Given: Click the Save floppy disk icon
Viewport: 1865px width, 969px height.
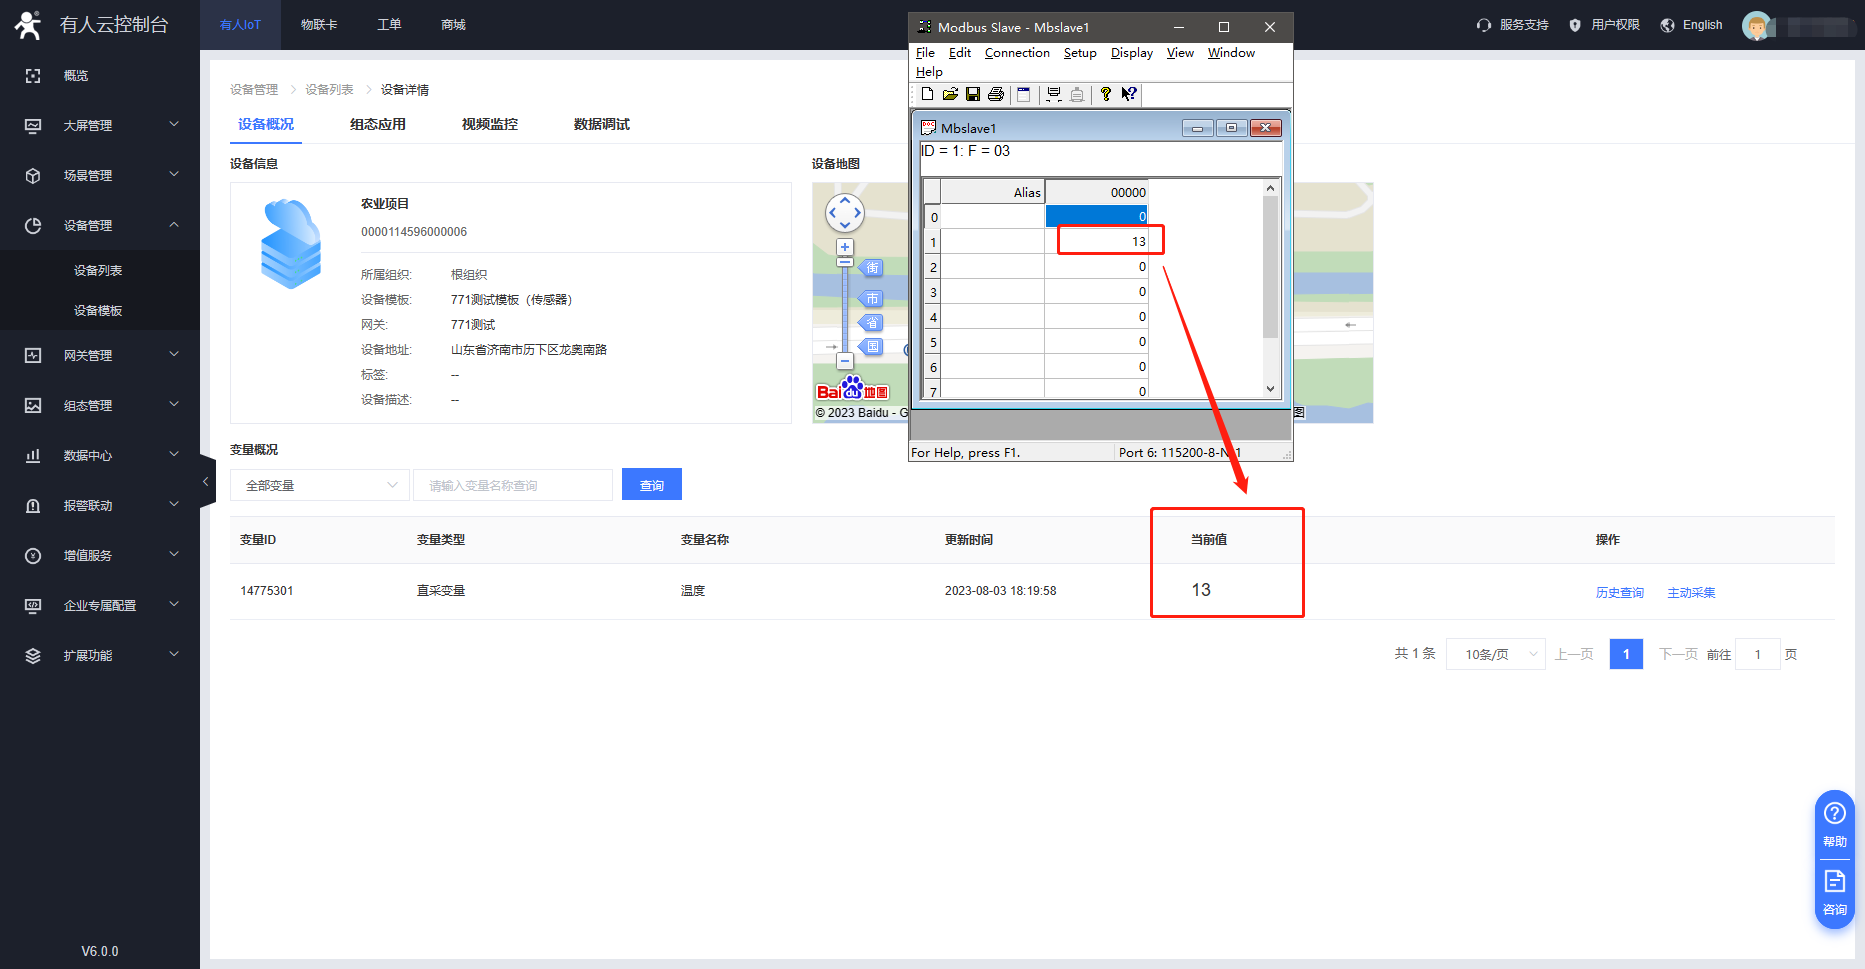Looking at the screenshot, I should [972, 94].
